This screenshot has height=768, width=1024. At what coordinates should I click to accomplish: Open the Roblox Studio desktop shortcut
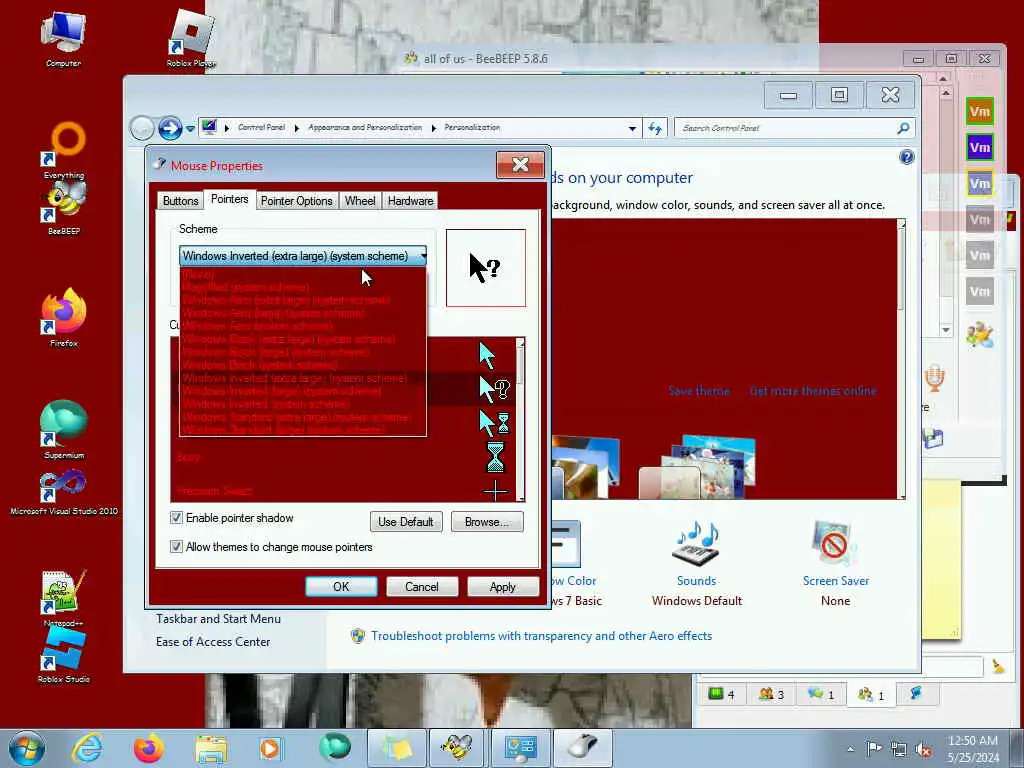point(64,655)
